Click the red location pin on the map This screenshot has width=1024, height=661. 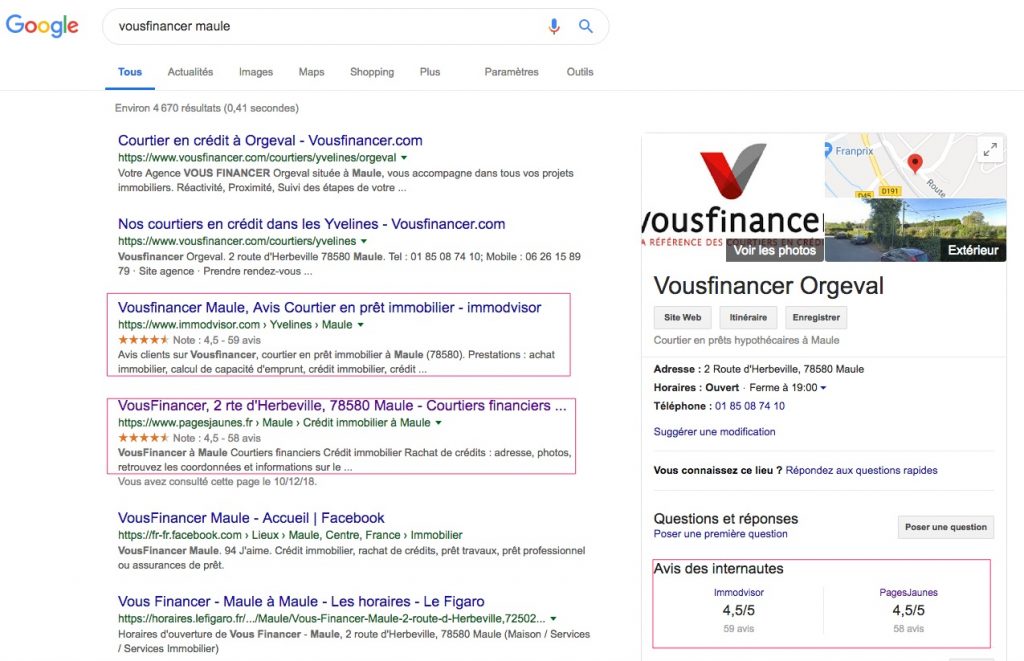coord(913,164)
